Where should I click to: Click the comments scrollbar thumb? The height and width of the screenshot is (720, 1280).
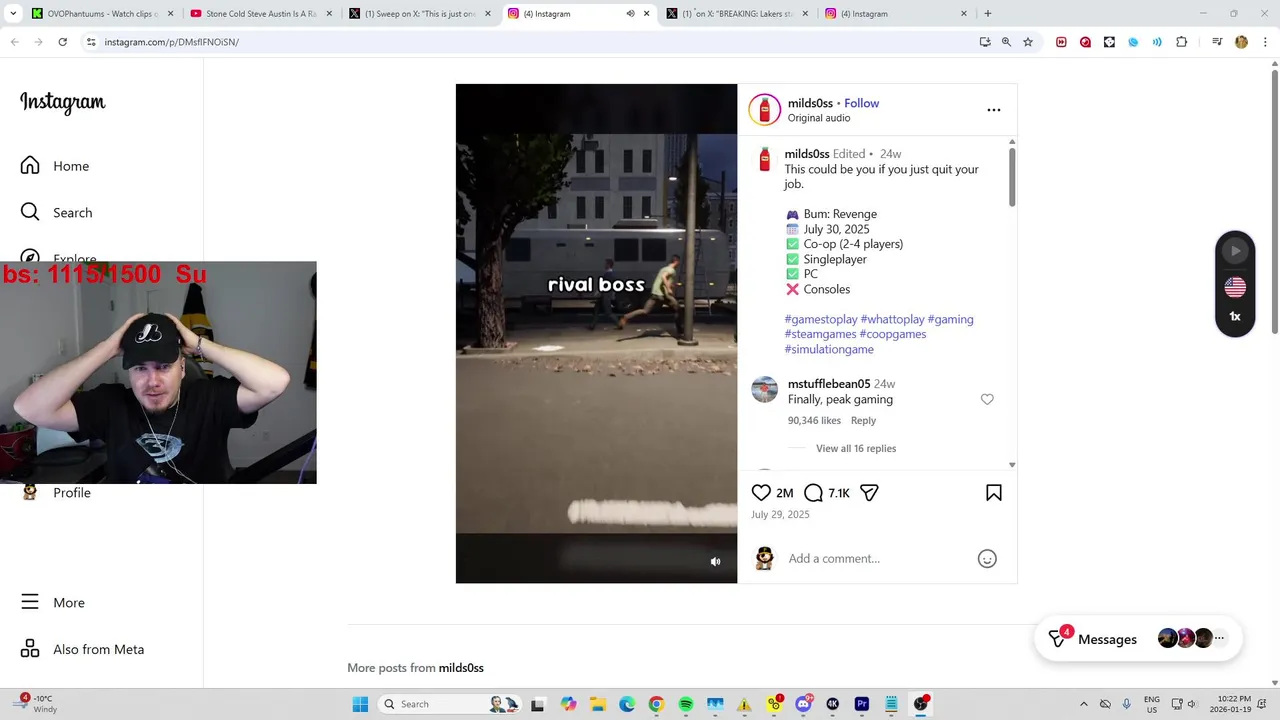(x=1012, y=177)
